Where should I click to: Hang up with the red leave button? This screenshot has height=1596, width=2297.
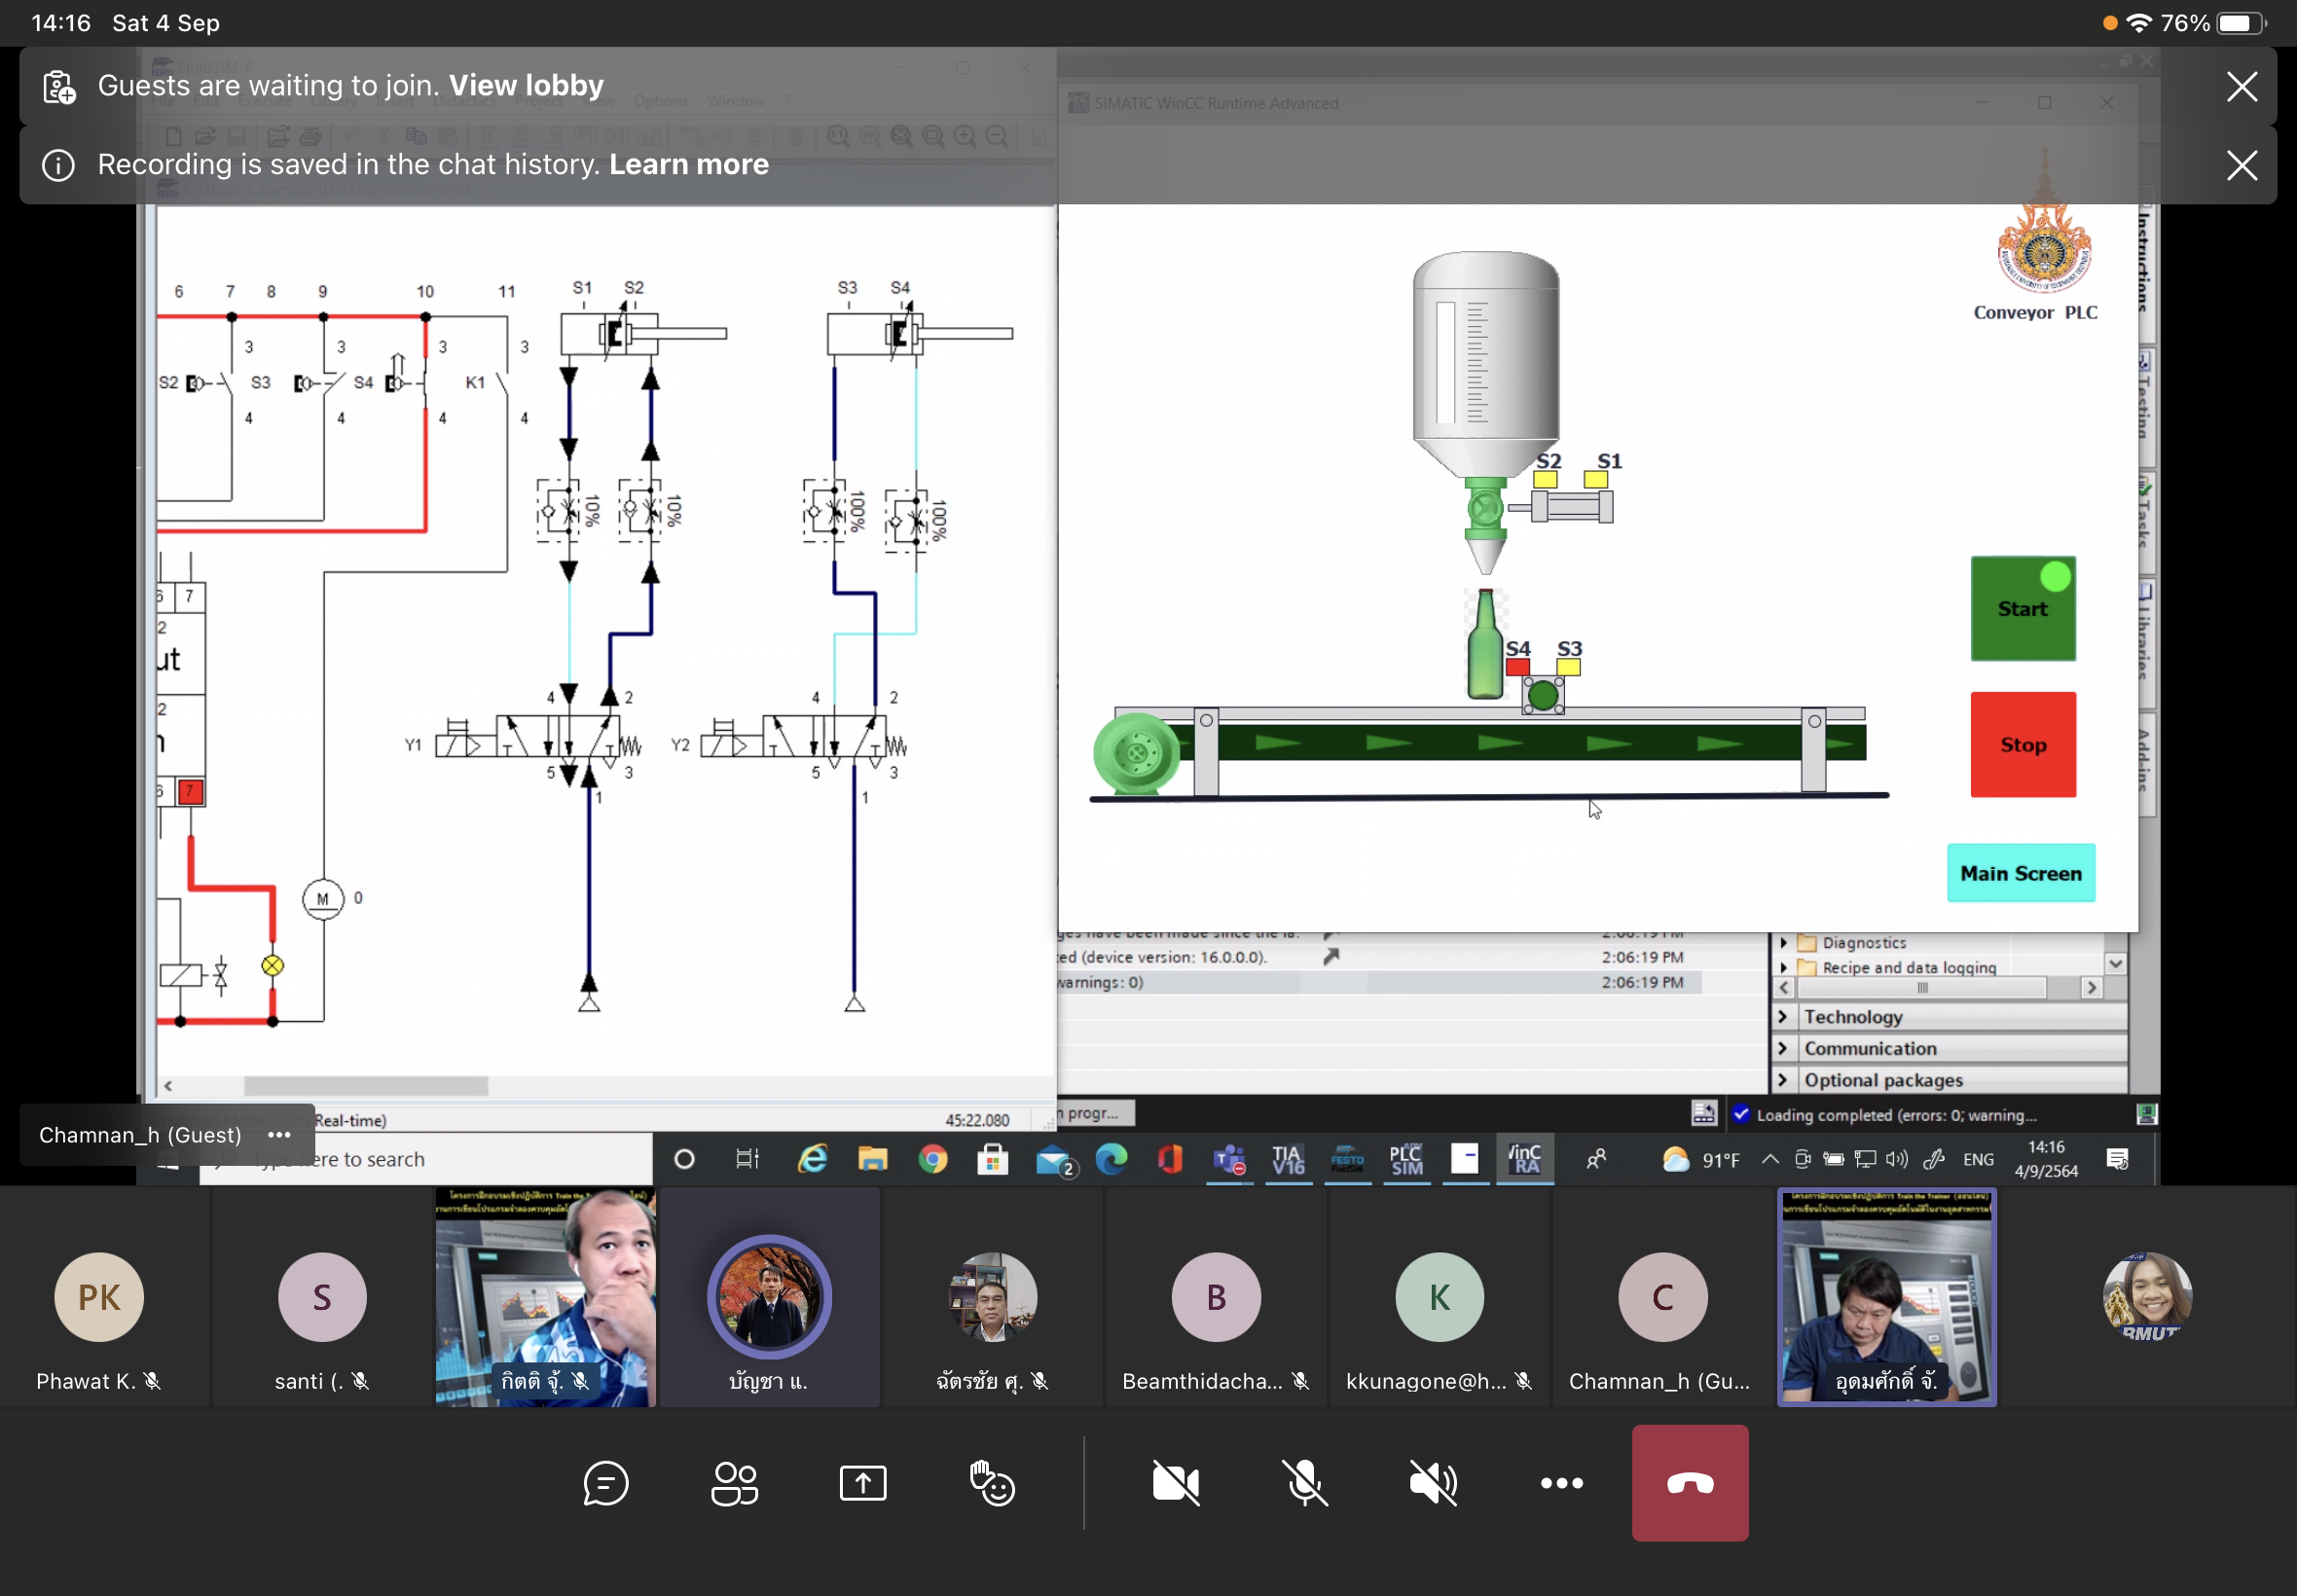[x=1690, y=1483]
